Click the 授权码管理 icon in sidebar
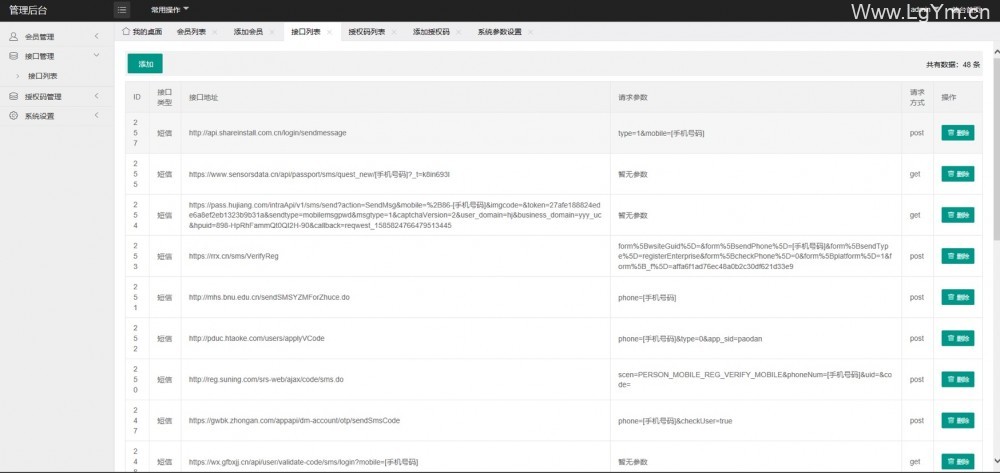This screenshot has height=473, width=1000. tap(13, 96)
